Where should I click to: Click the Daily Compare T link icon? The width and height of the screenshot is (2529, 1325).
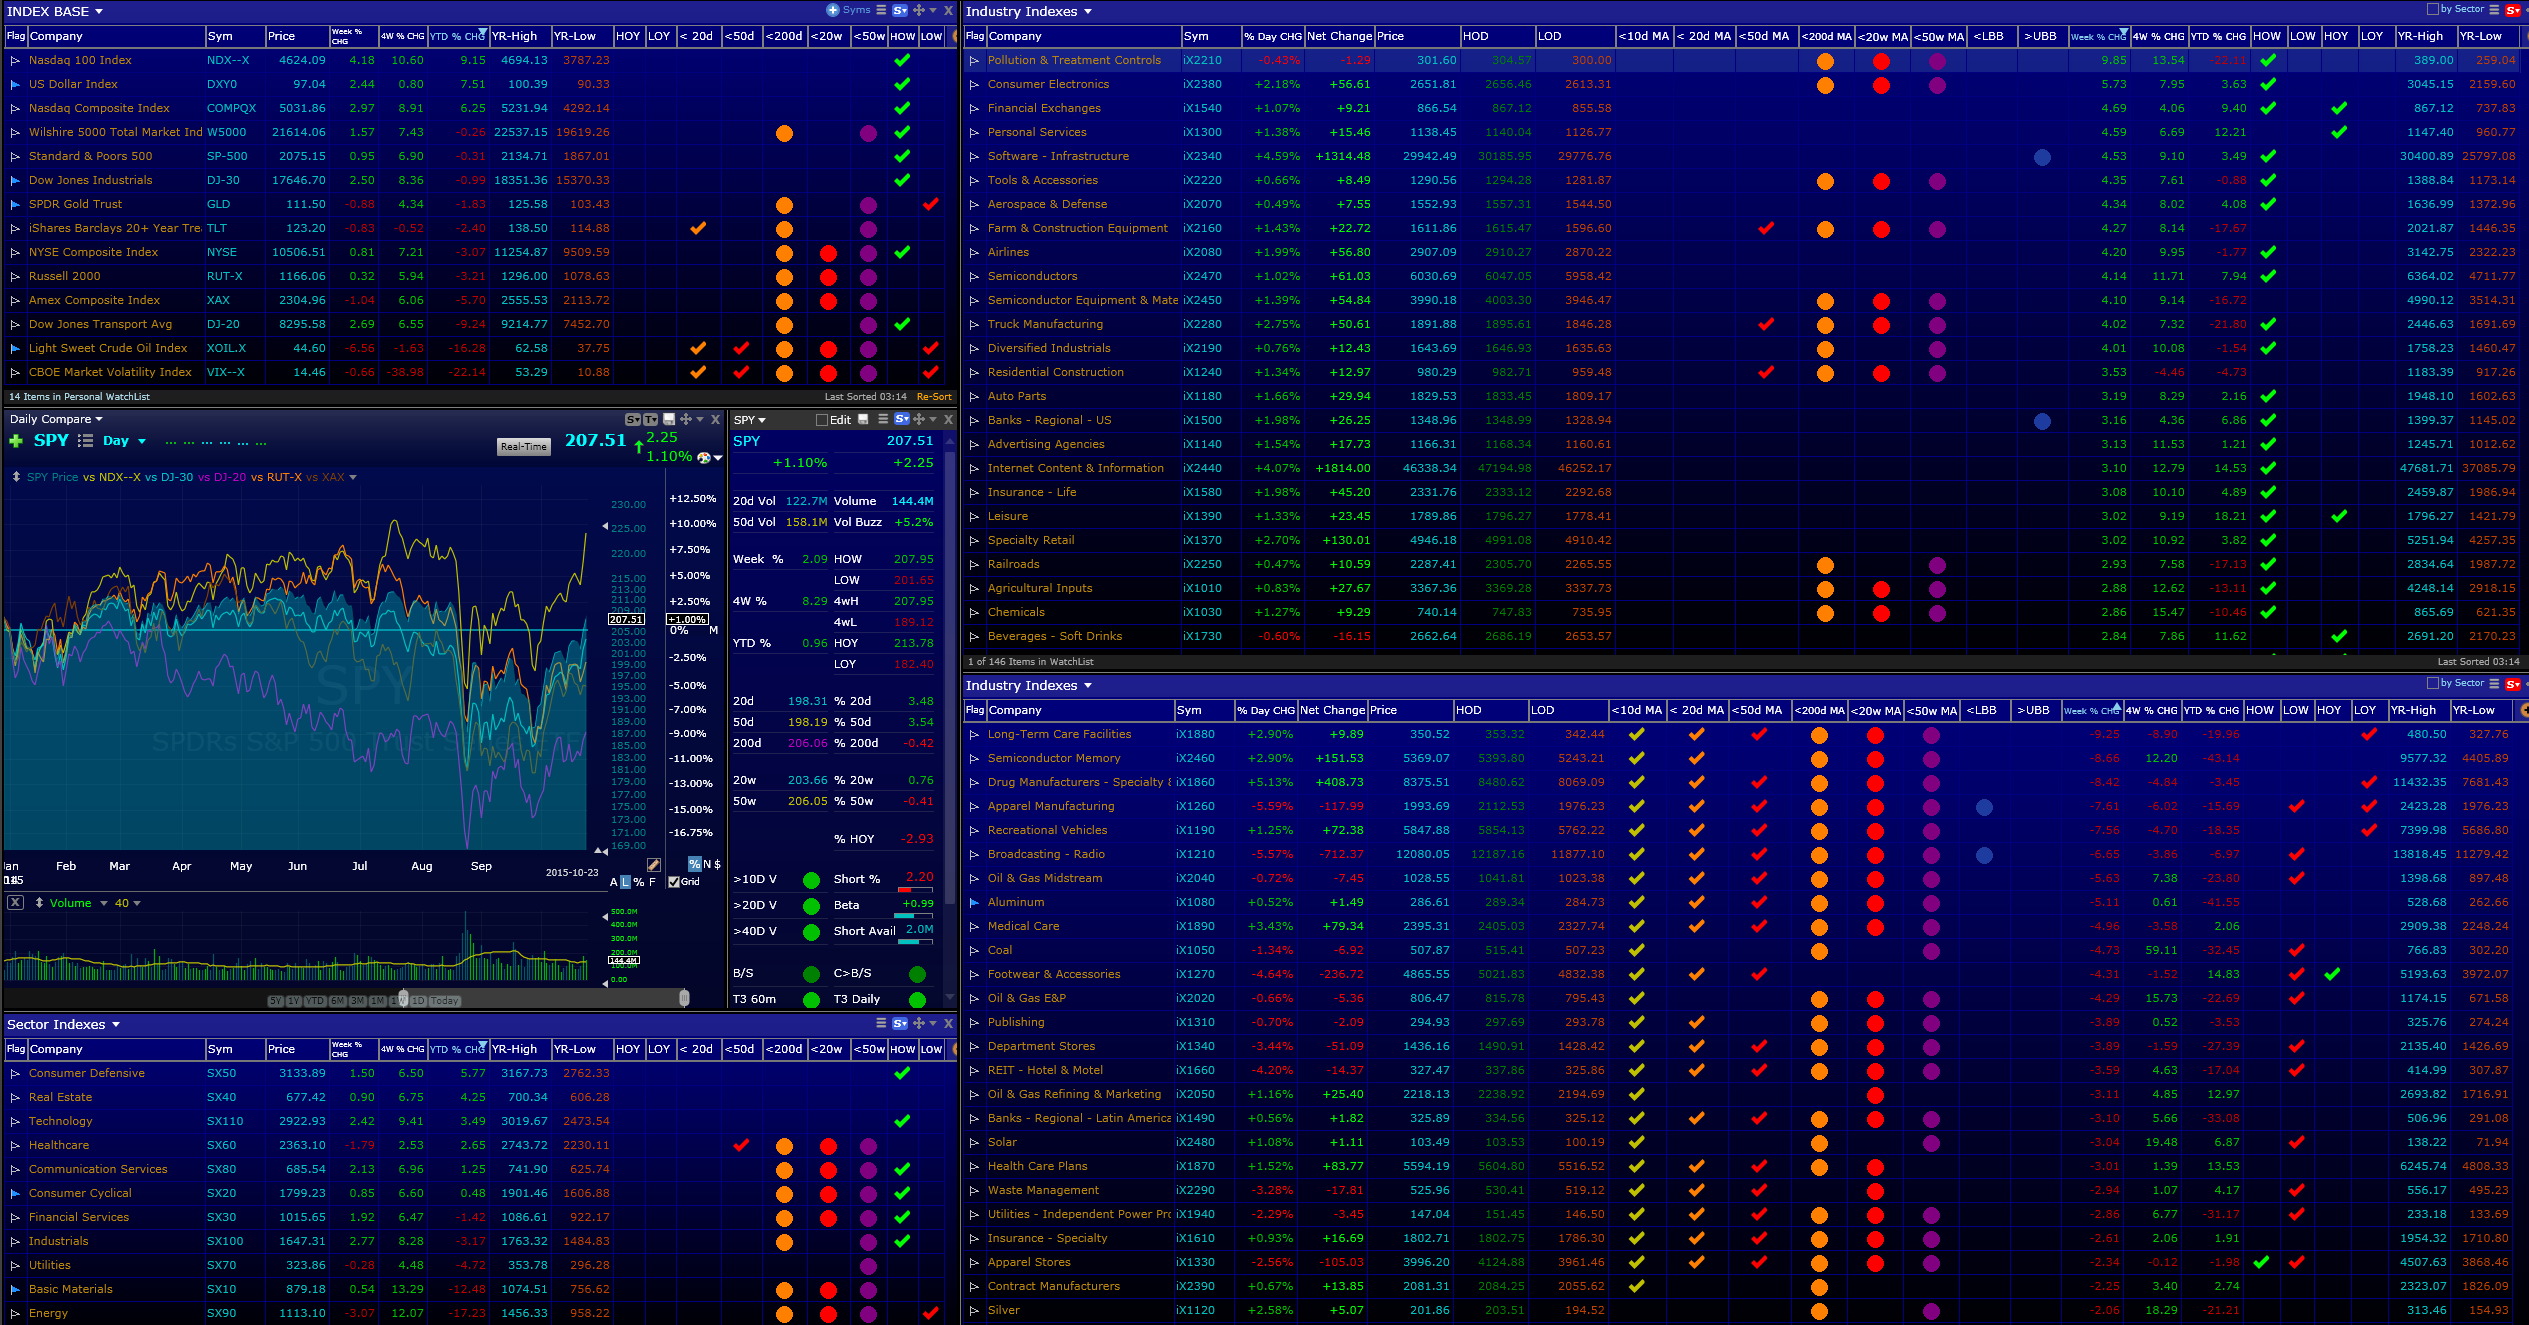point(650,419)
